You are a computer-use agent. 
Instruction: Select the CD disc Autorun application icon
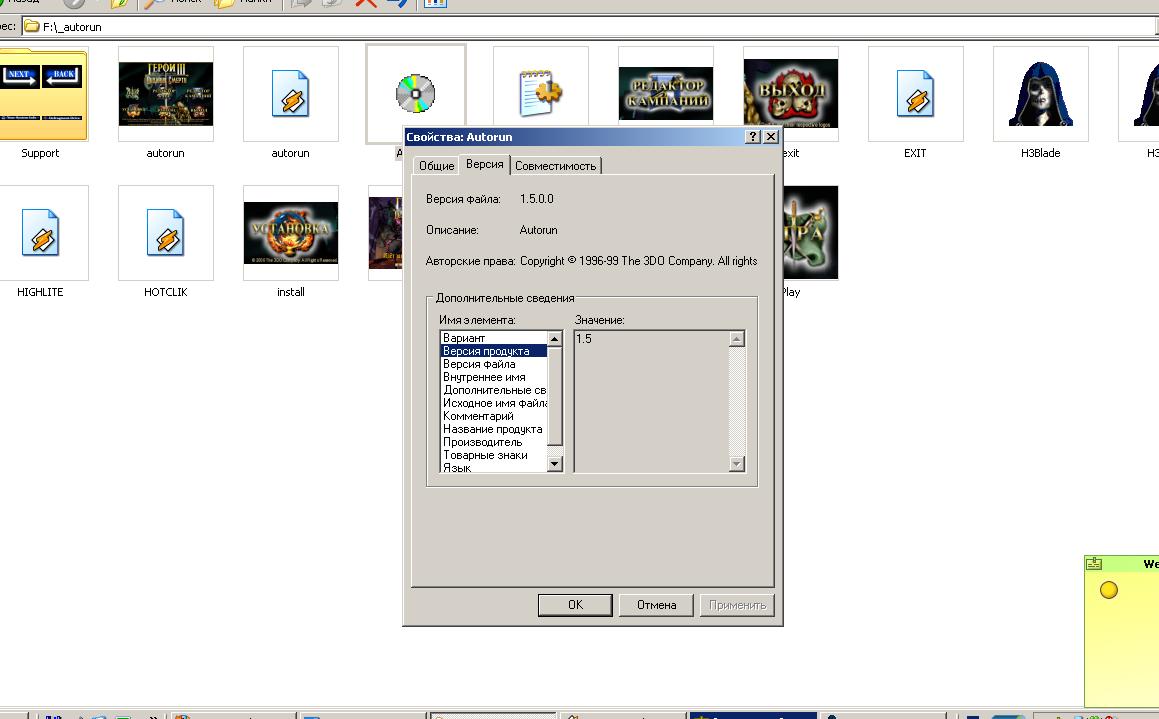(415, 93)
